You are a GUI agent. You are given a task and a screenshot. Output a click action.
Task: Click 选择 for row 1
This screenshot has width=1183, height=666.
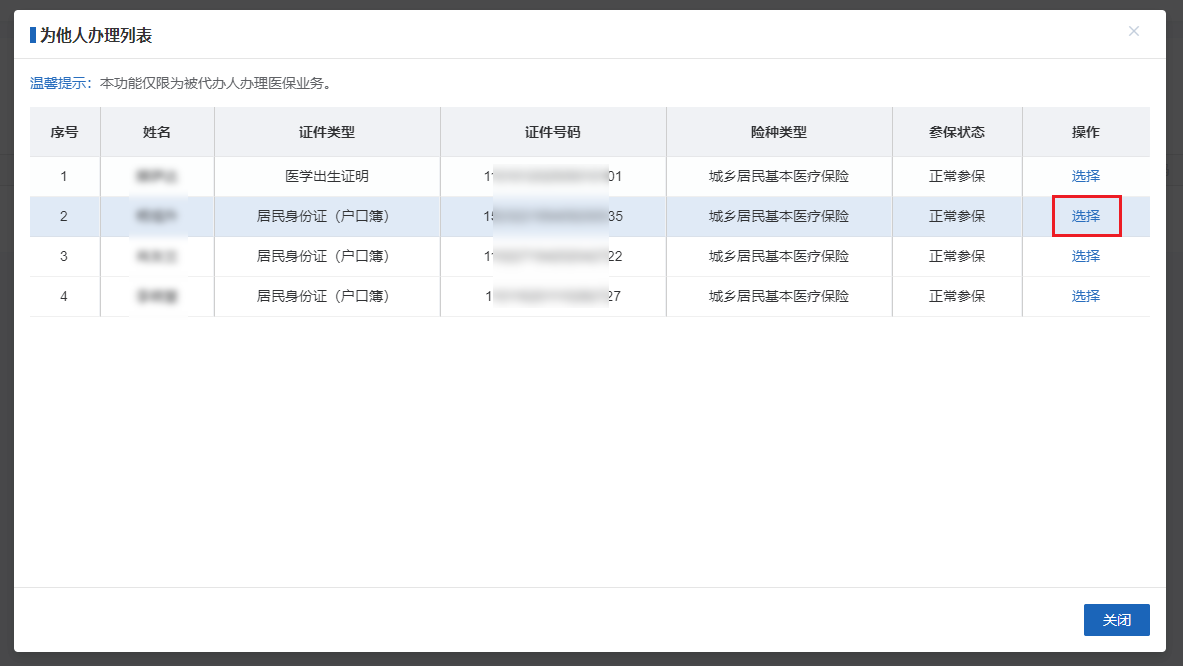[x=1085, y=176]
